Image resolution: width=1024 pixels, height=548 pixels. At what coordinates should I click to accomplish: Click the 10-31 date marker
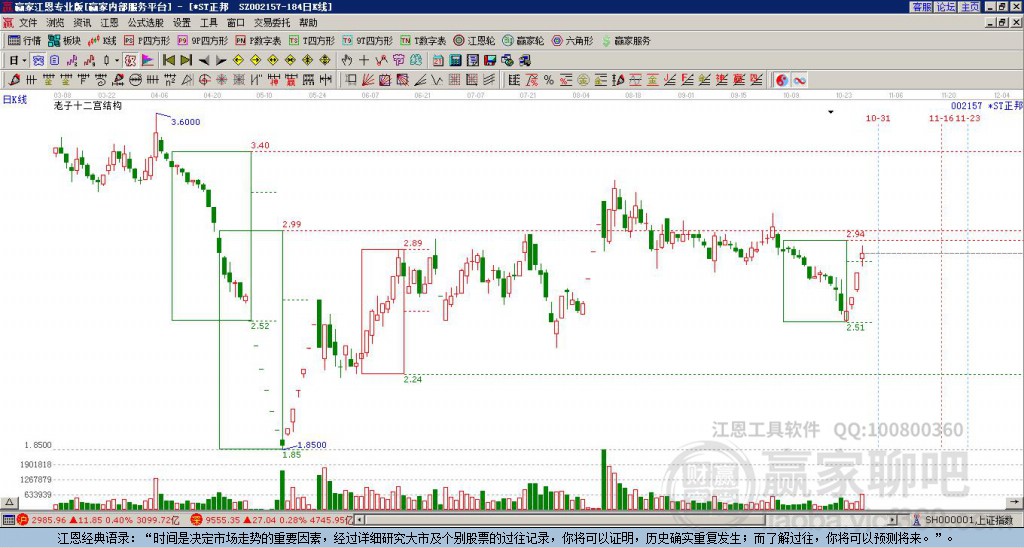coord(878,118)
